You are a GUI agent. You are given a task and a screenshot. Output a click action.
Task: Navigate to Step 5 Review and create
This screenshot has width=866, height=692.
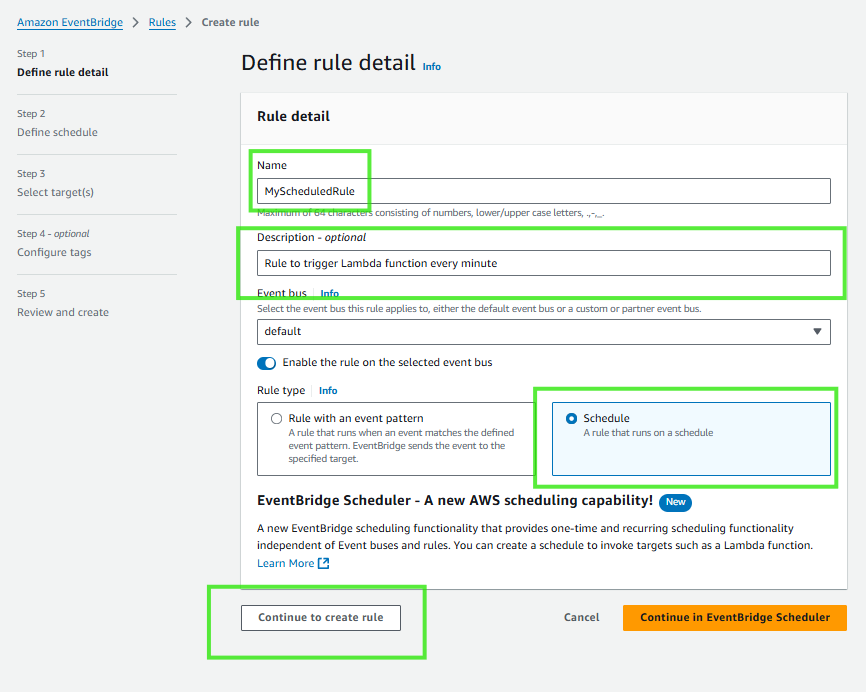(63, 312)
